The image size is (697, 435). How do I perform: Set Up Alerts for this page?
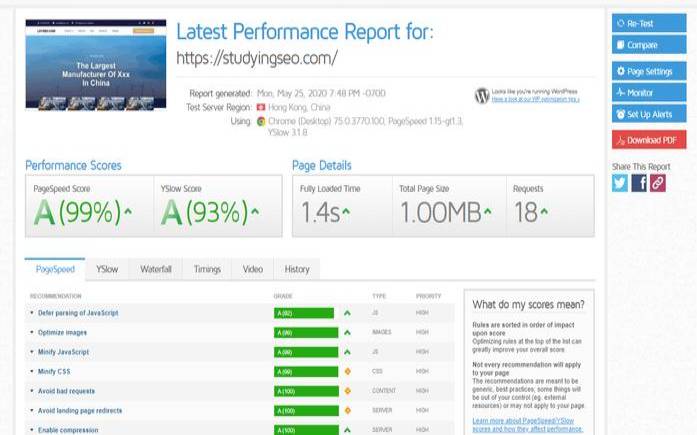coord(649,114)
